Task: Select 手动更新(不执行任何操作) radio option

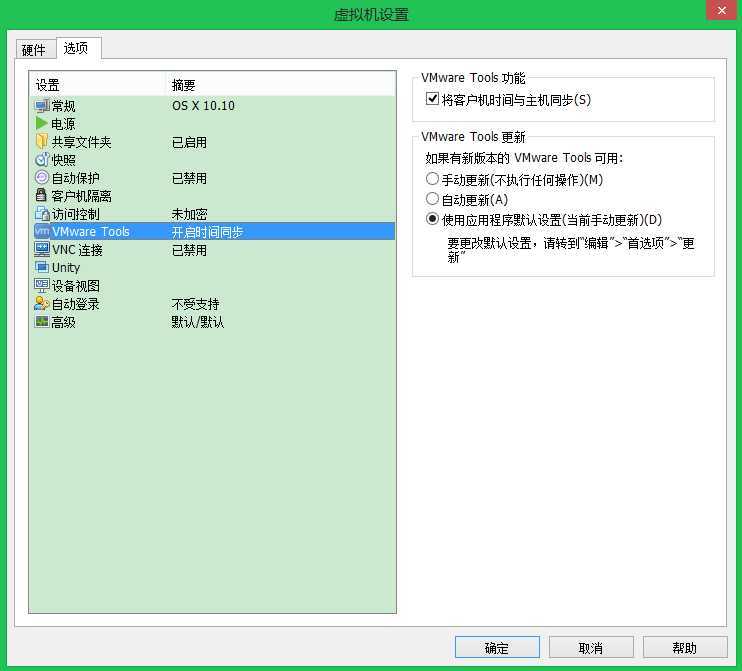Action: coord(432,179)
